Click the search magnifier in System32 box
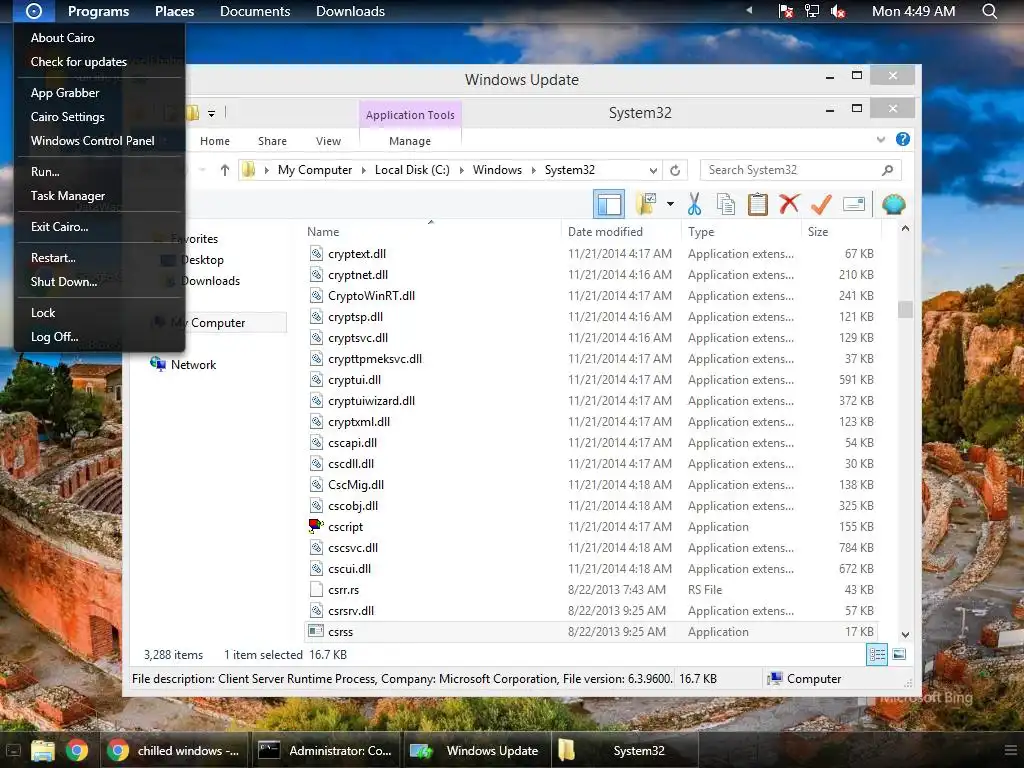 (887, 170)
